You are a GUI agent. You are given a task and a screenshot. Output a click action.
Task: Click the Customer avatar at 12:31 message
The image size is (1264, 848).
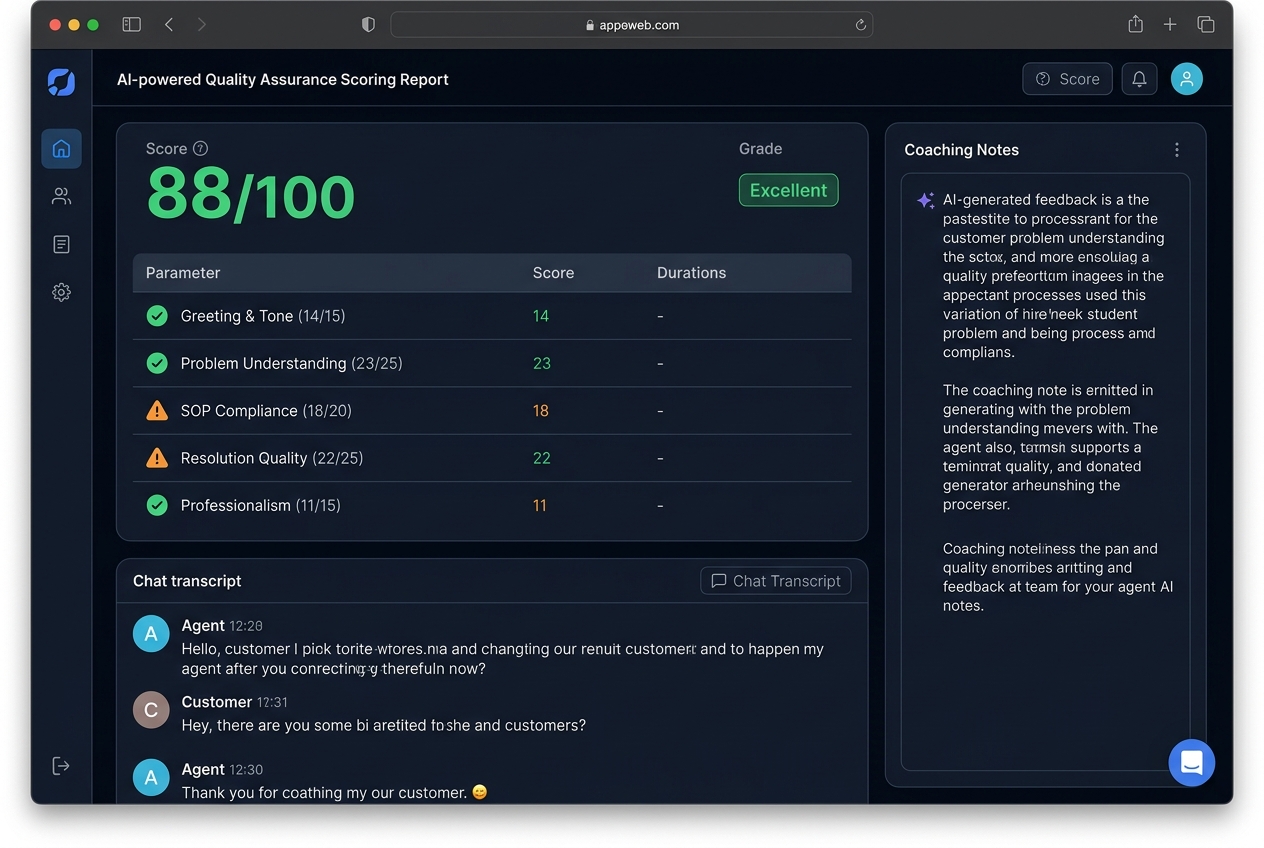pyautogui.click(x=151, y=710)
